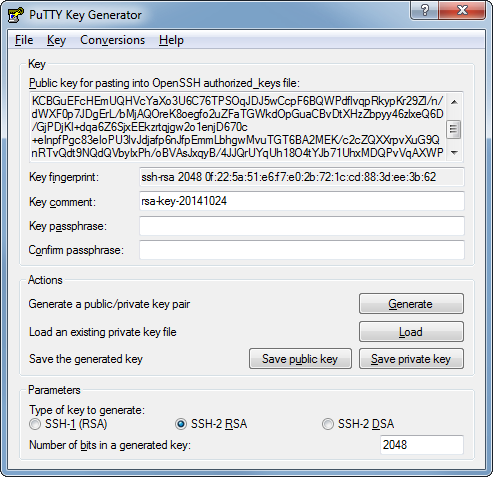Click Load to open existing private key

click(411, 332)
